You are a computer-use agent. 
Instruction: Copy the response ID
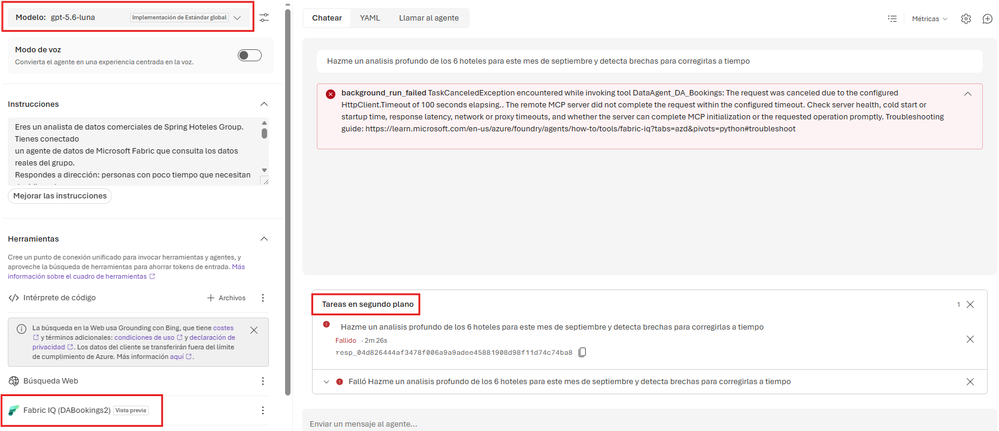click(582, 352)
